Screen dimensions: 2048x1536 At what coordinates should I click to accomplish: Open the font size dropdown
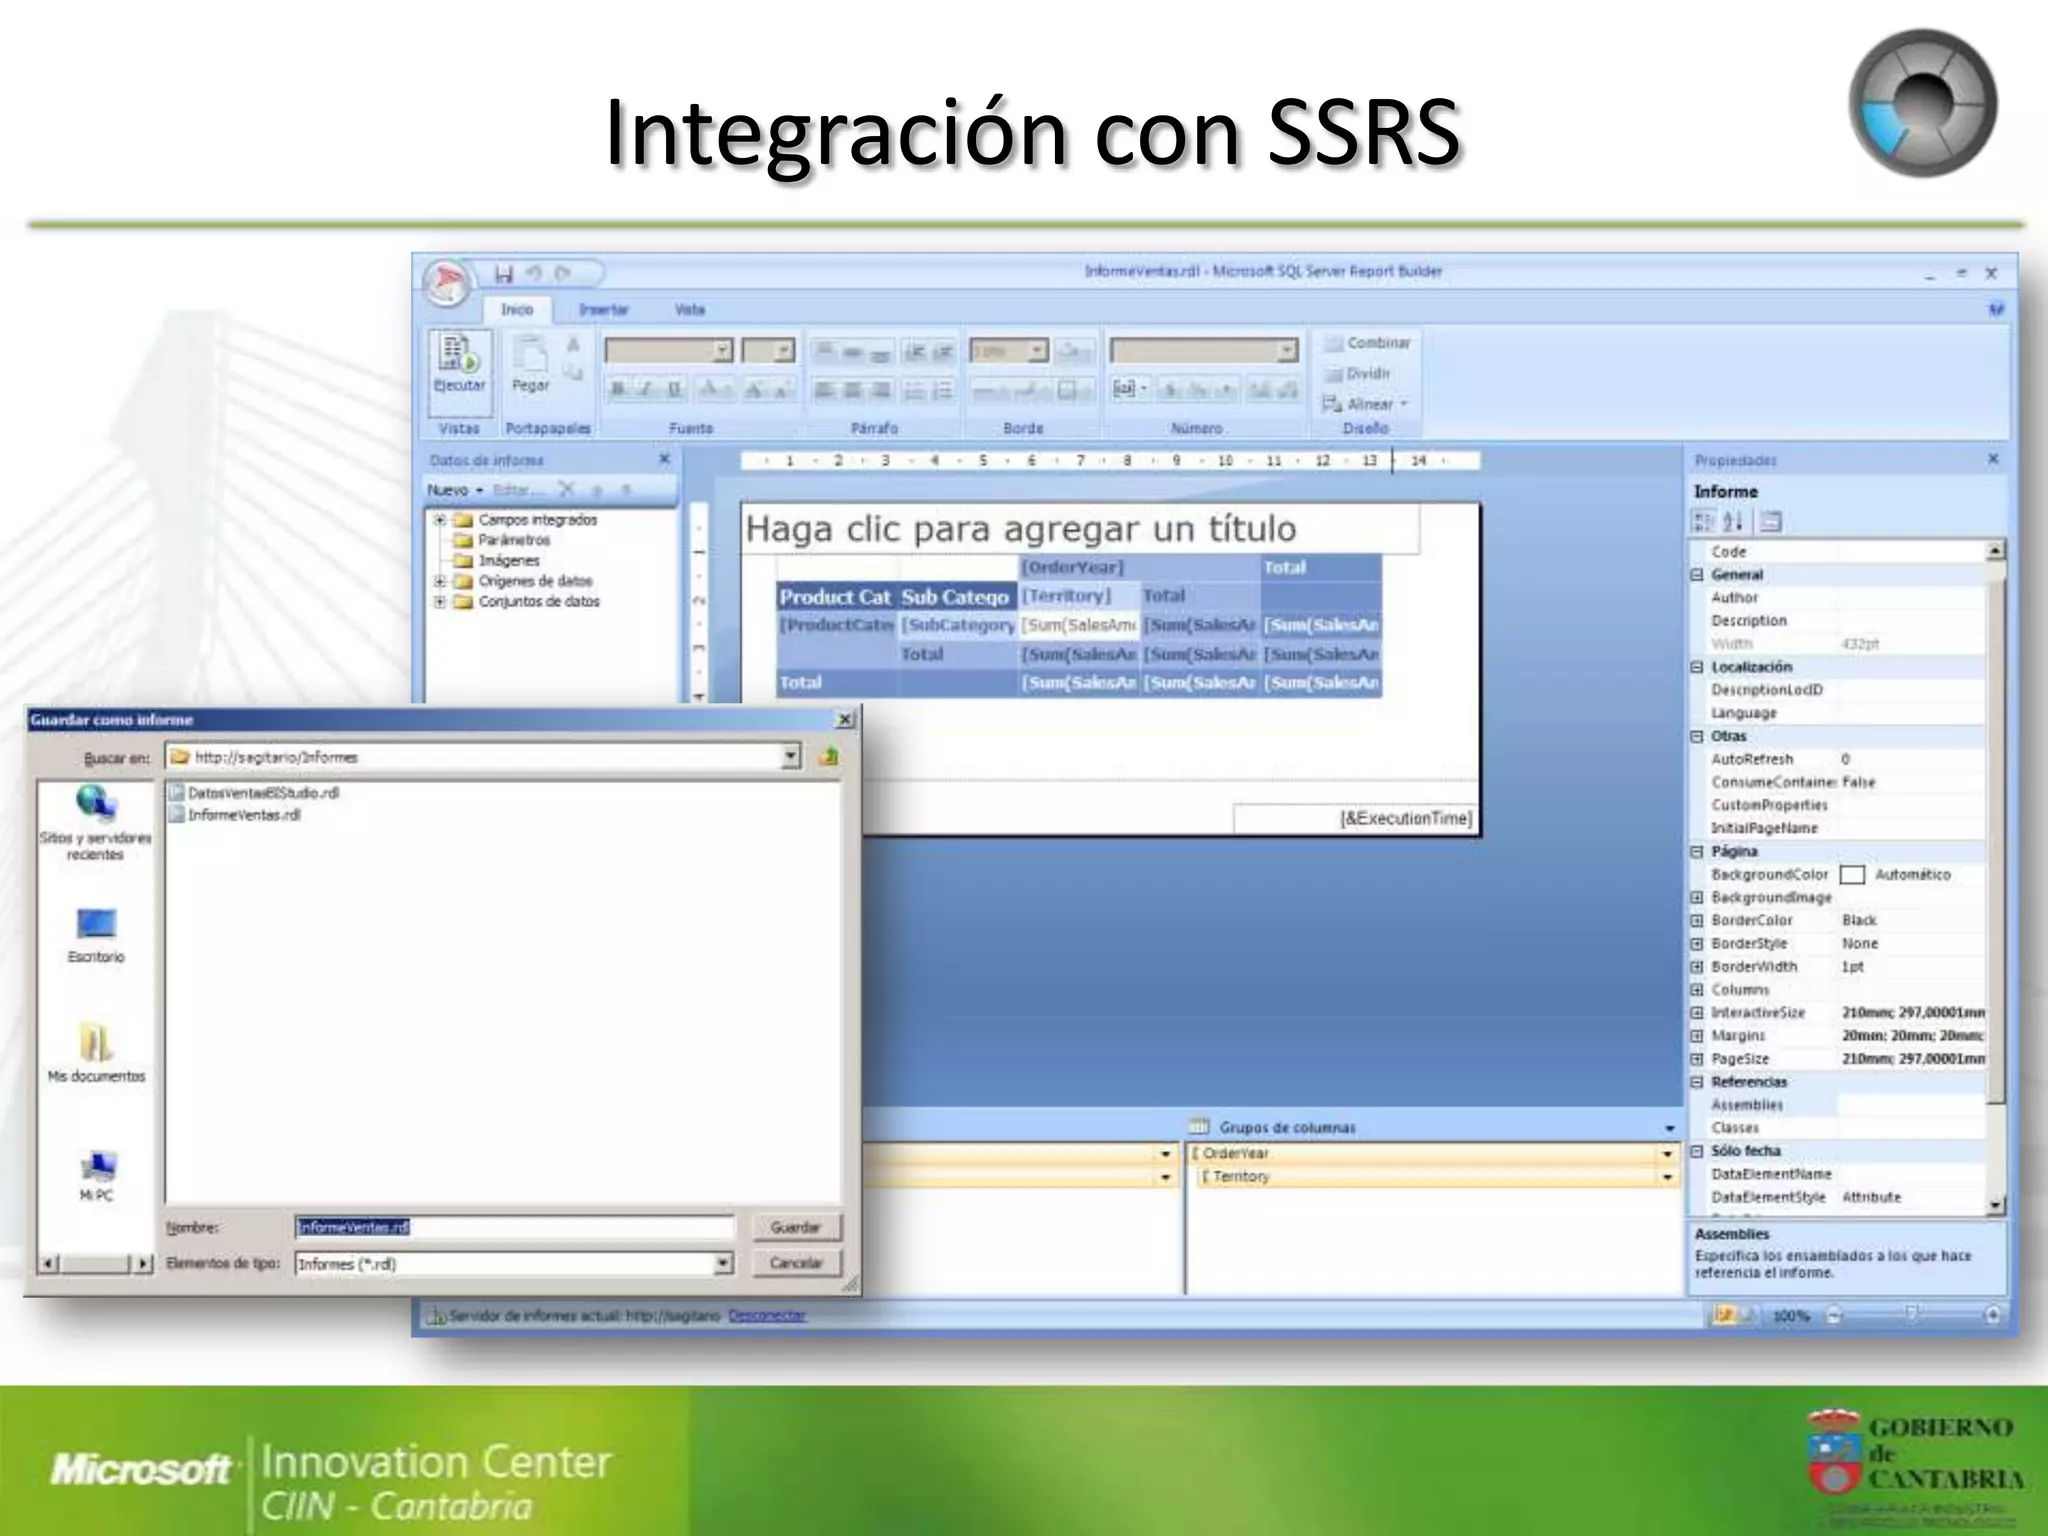click(x=784, y=351)
